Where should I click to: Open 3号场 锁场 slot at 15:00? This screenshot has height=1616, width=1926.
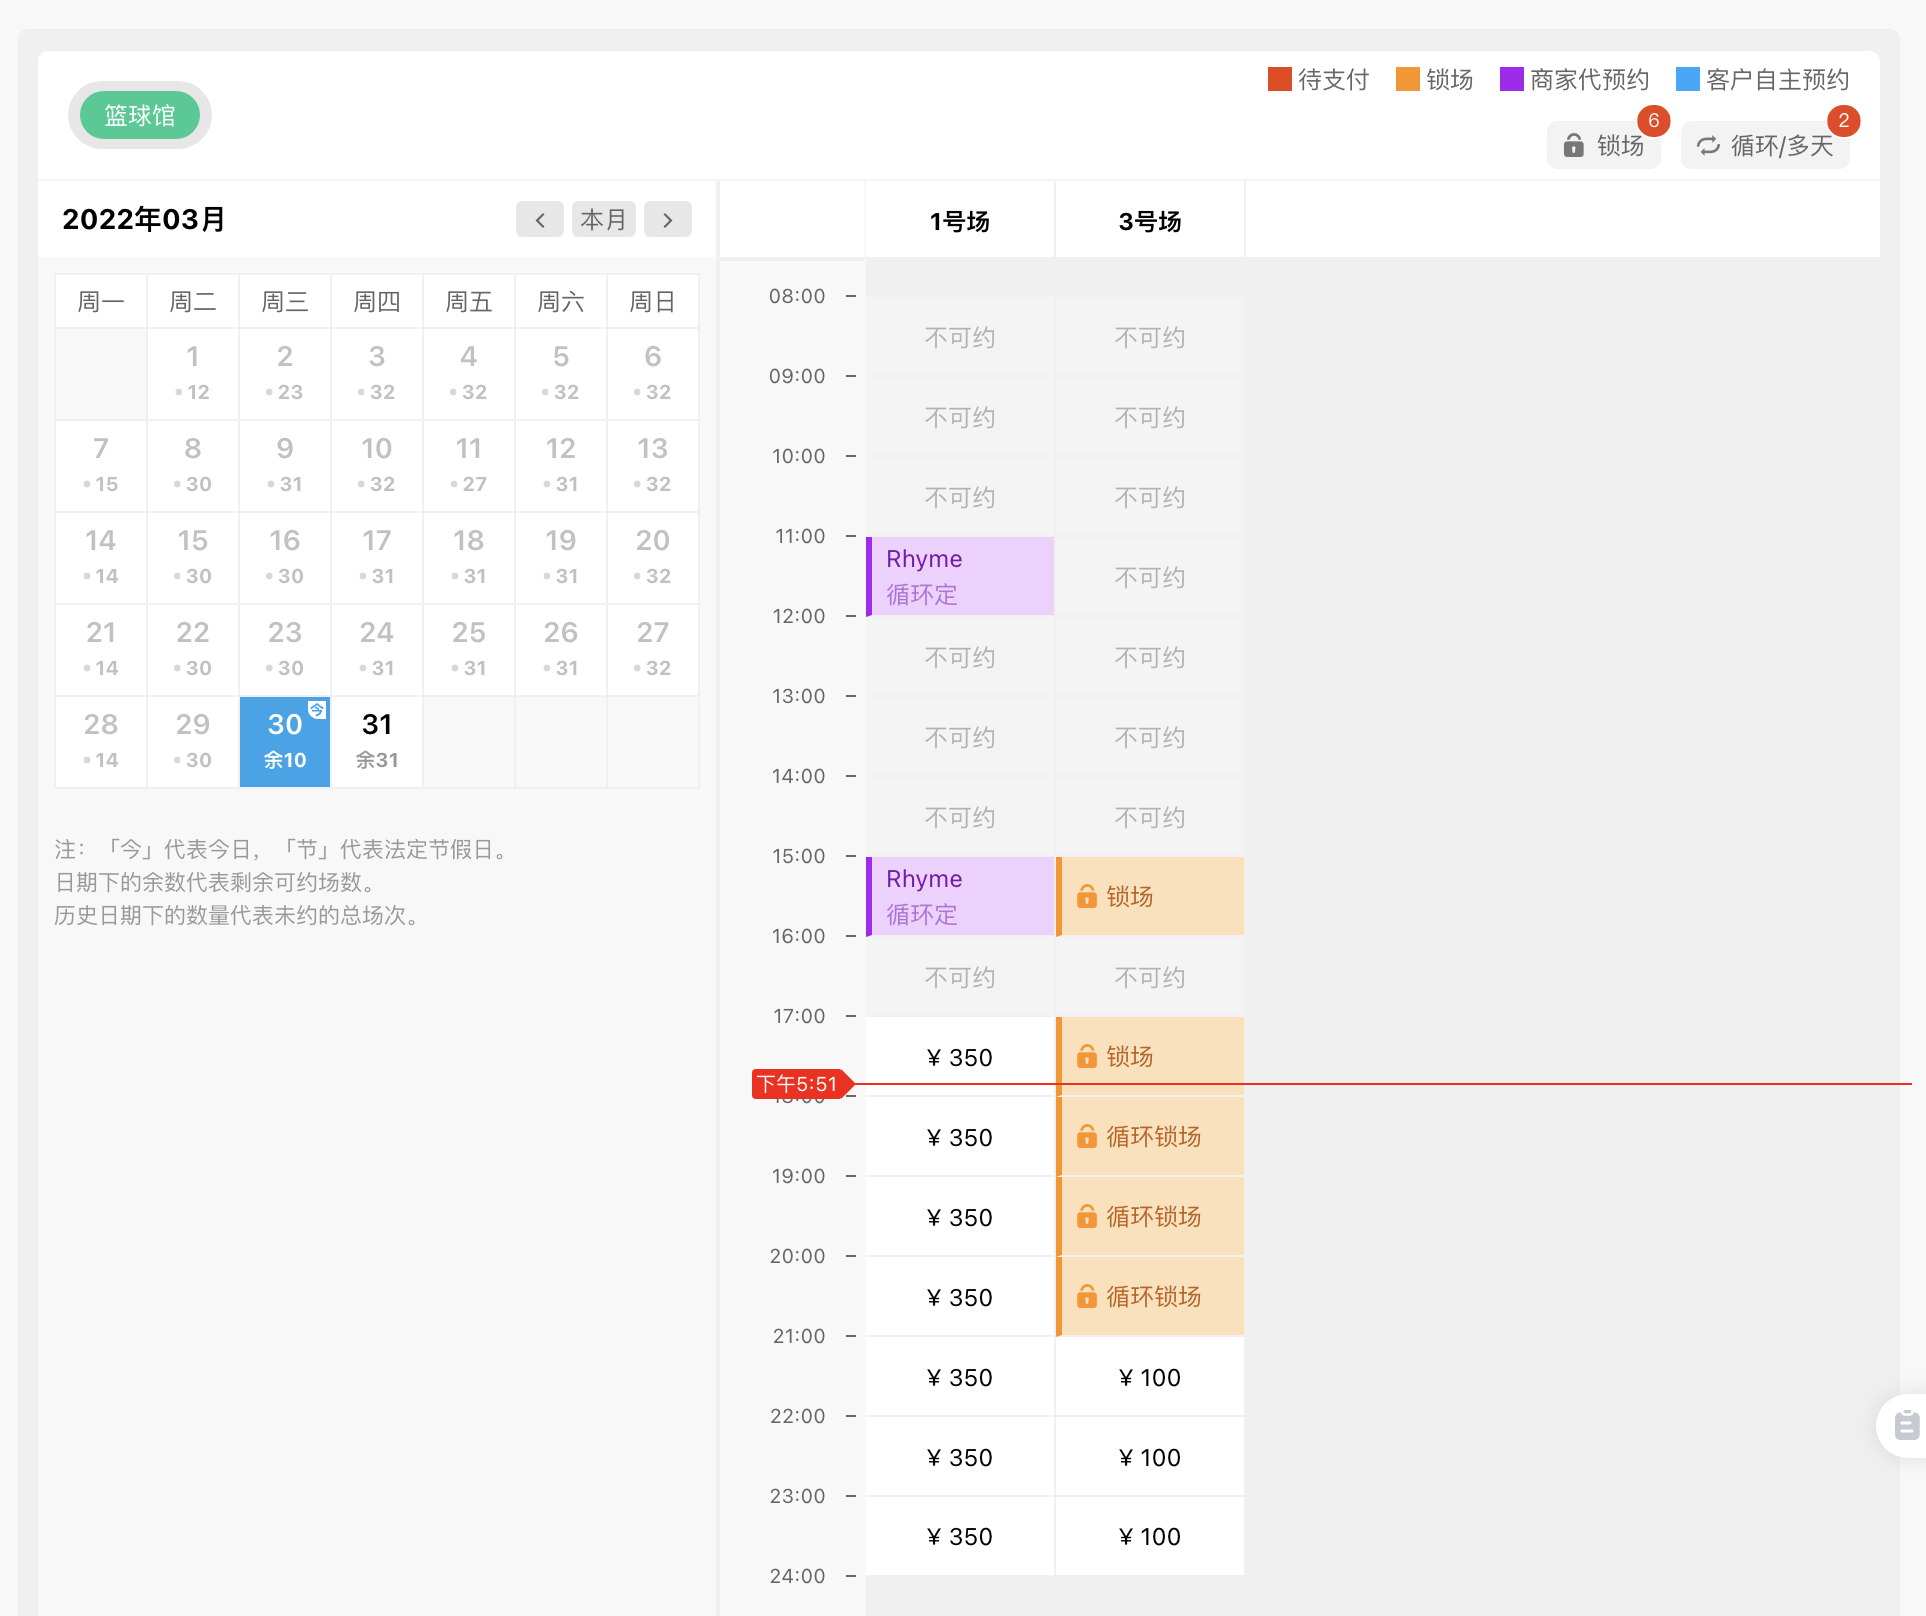(x=1150, y=896)
